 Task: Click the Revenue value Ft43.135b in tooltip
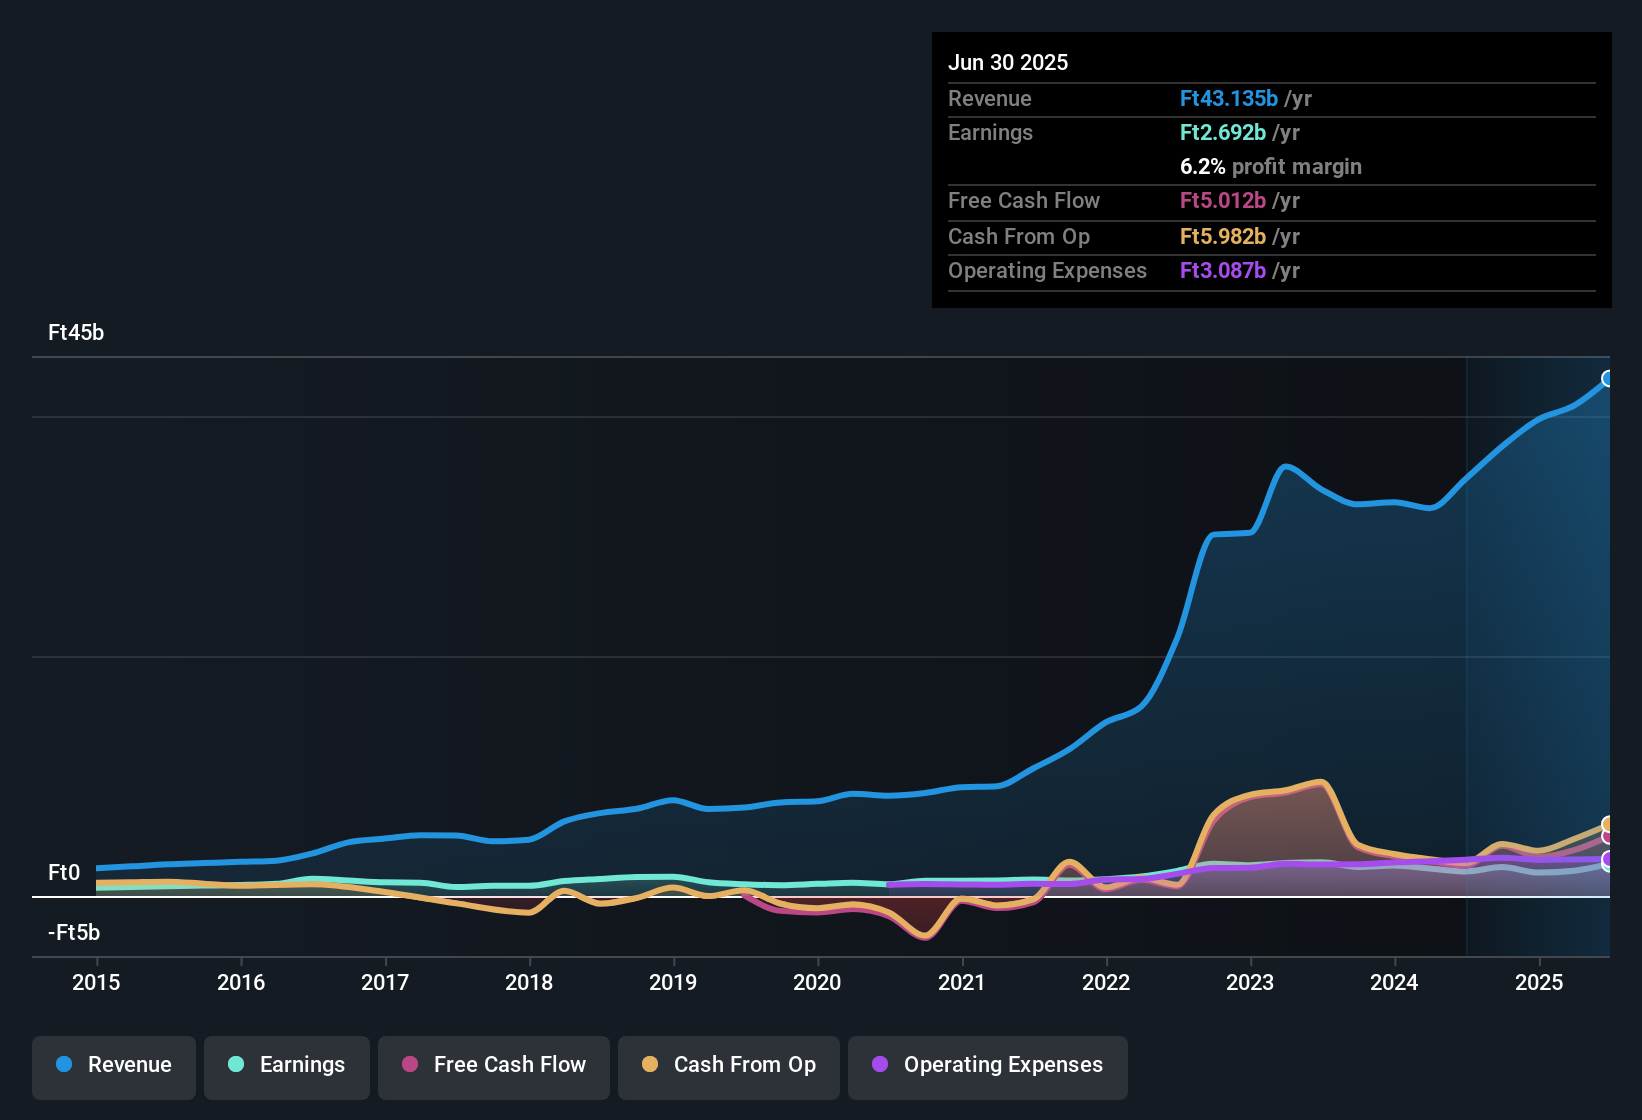coord(1228,99)
